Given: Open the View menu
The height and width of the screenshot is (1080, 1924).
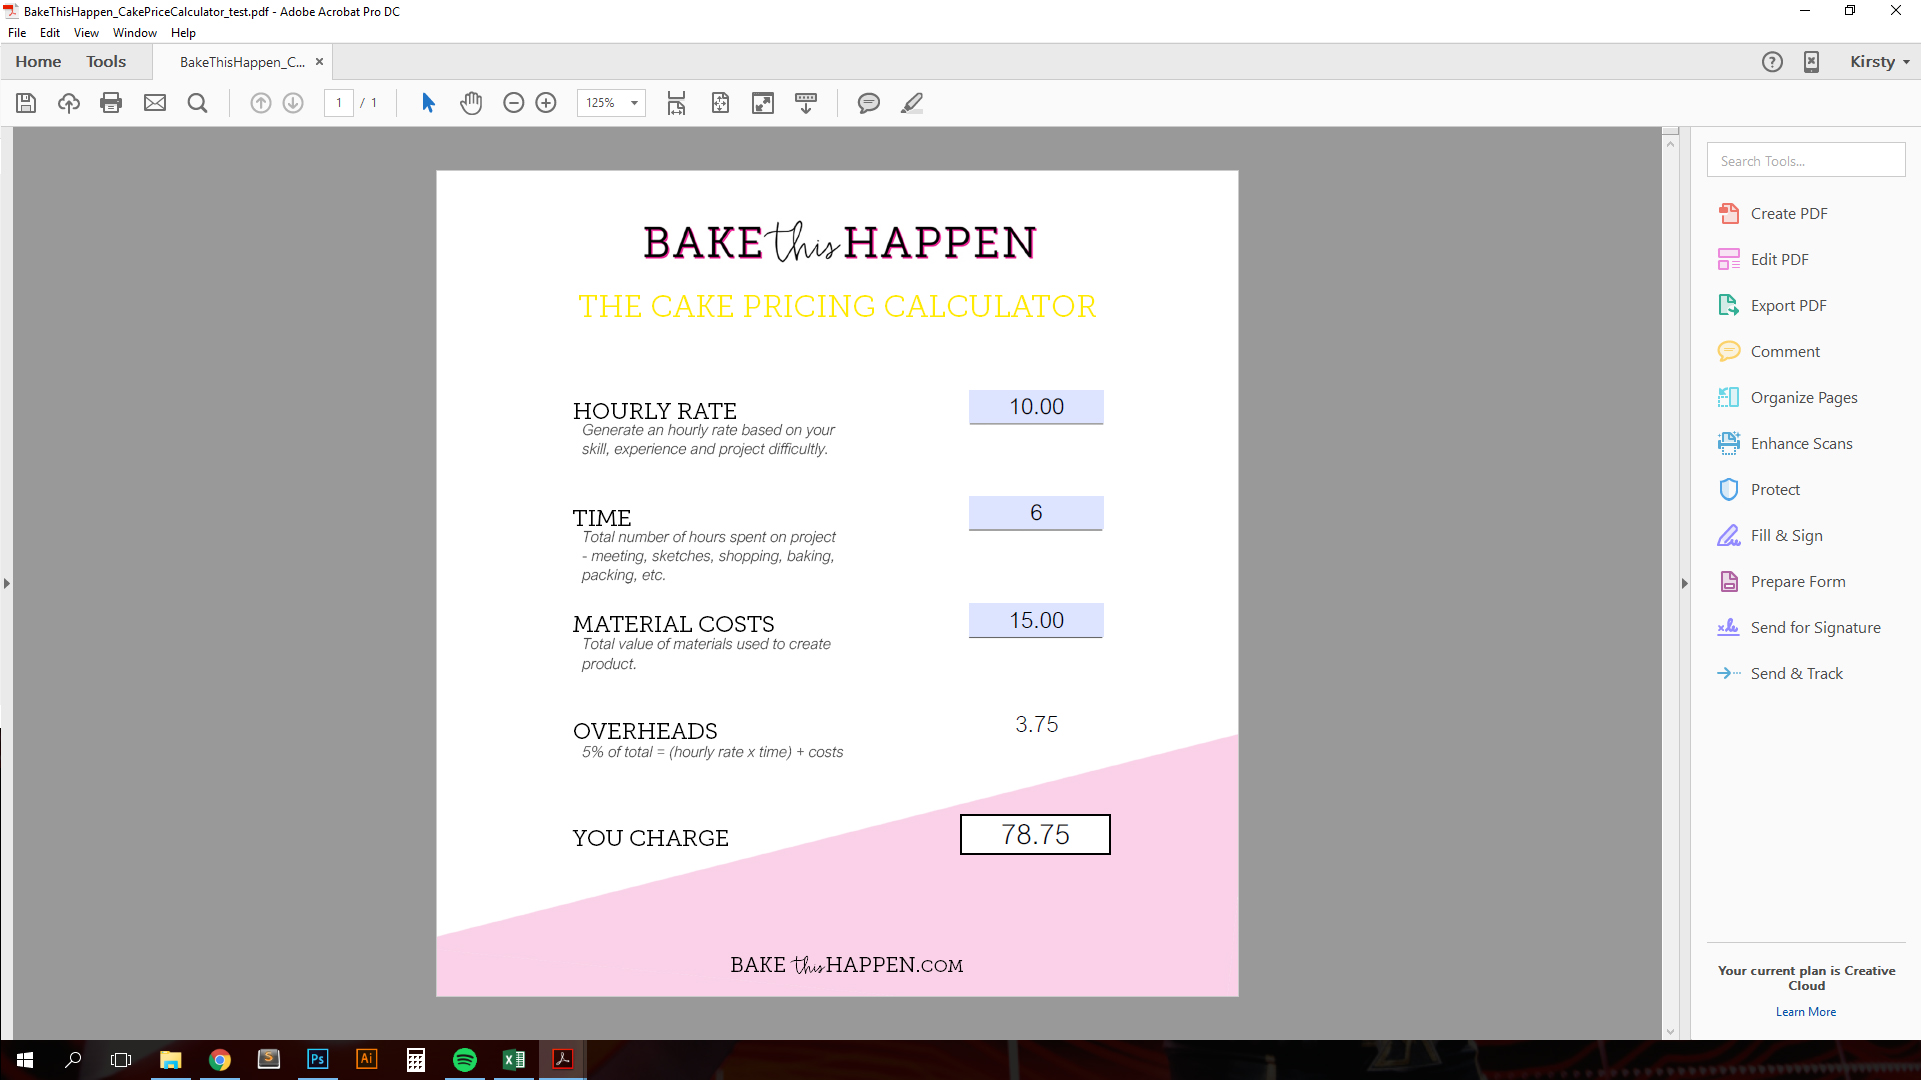Looking at the screenshot, I should tap(86, 33).
